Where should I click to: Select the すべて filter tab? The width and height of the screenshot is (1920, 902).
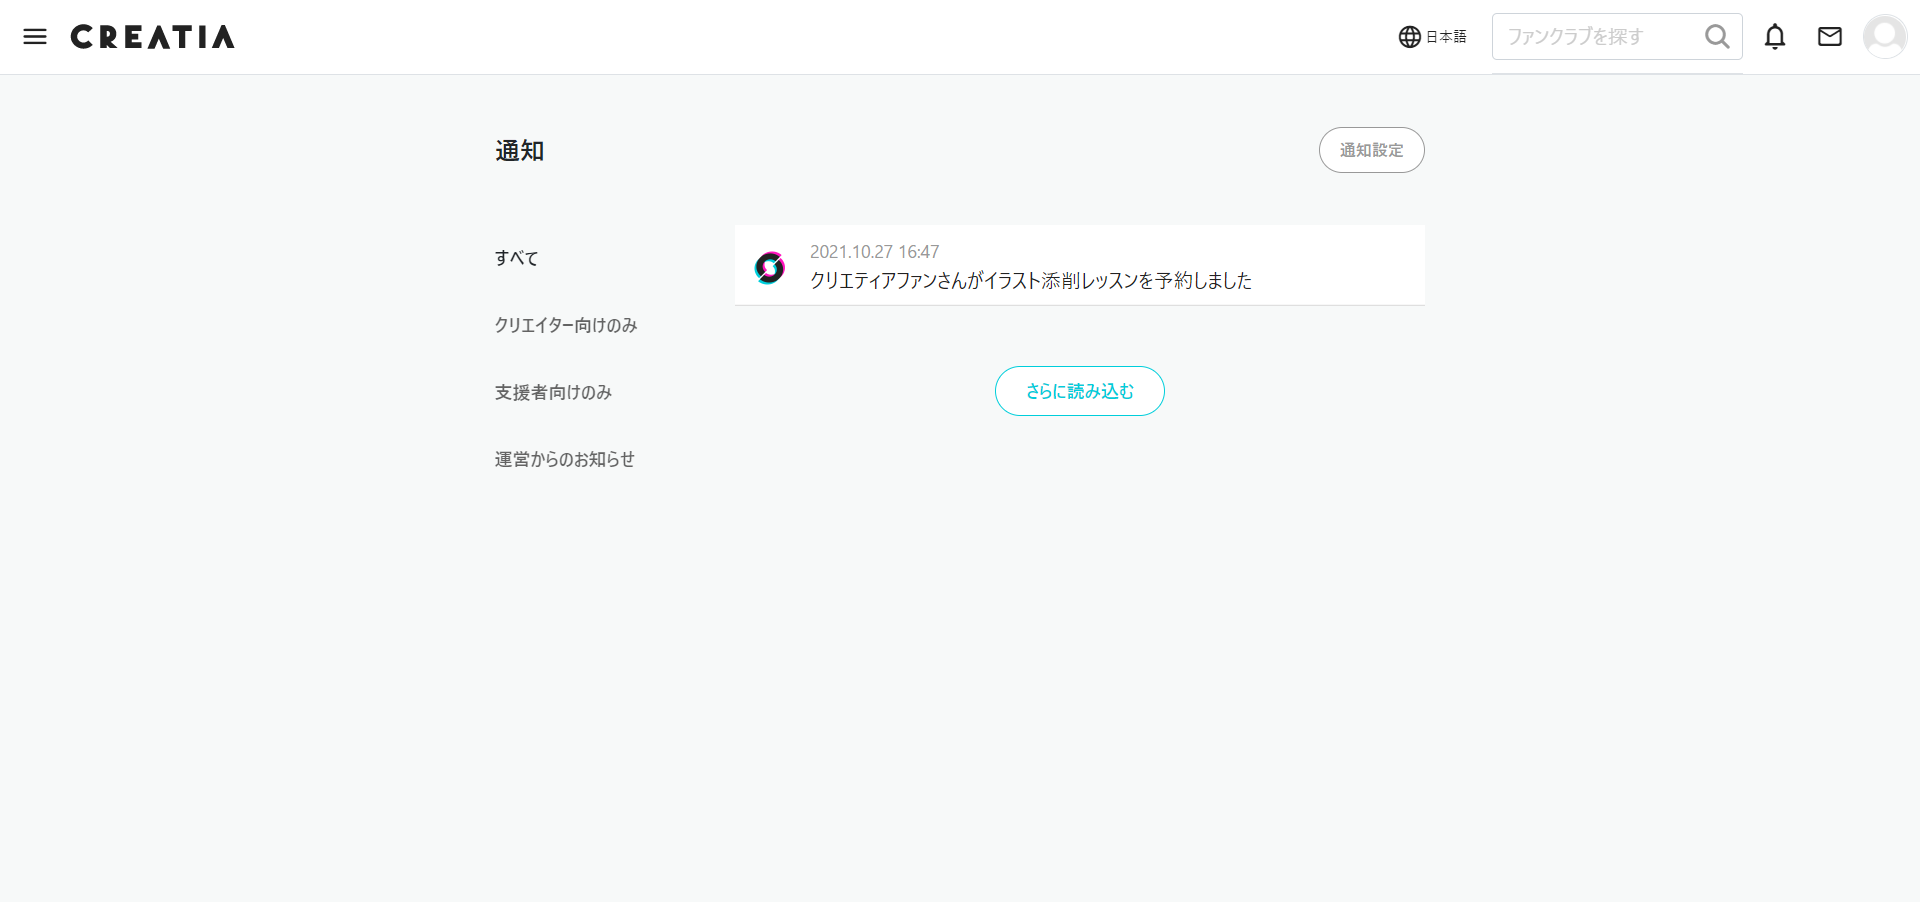click(x=516, y=258)
